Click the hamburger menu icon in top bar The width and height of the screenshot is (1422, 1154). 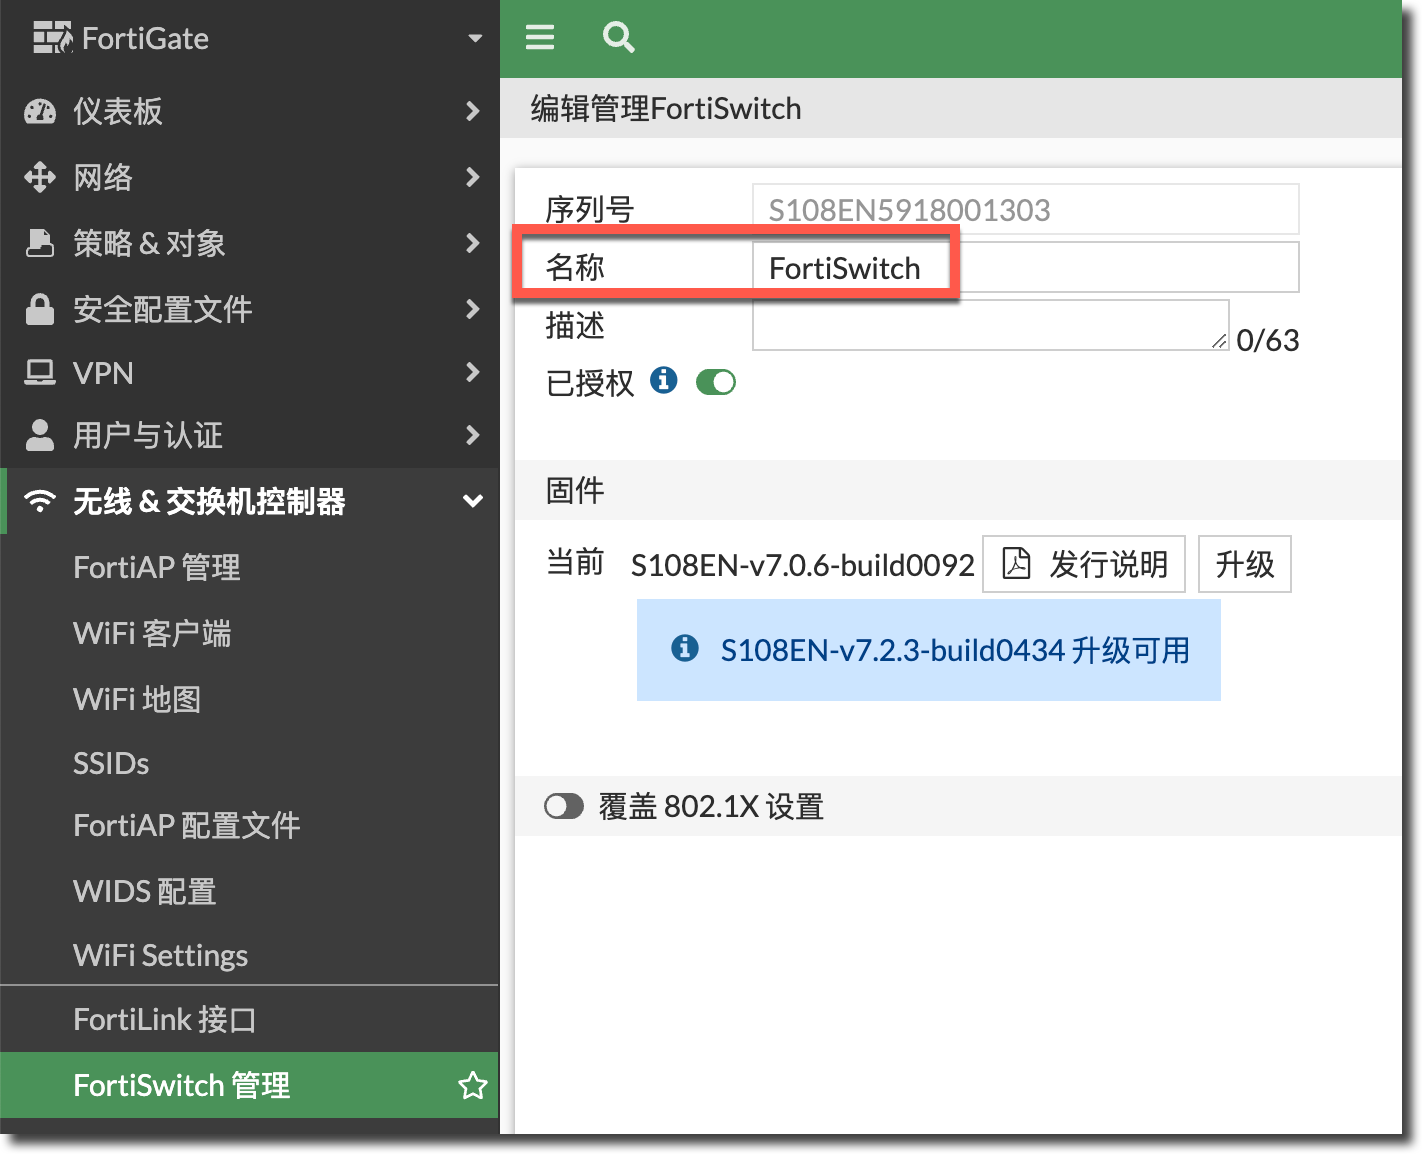click(x=540, y=38)
